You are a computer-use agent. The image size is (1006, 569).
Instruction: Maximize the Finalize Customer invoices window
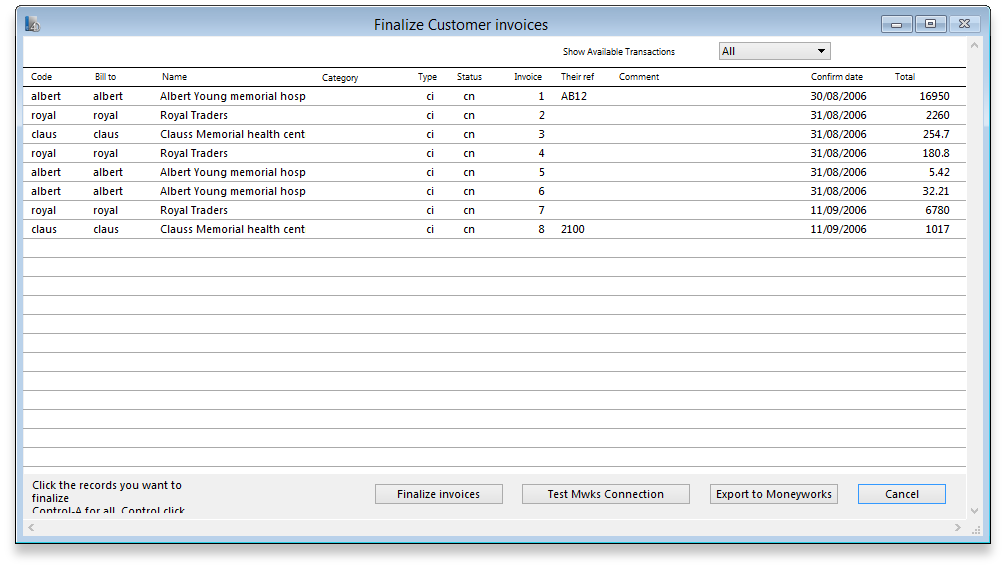pyautogui.click(x=930, y=24)
